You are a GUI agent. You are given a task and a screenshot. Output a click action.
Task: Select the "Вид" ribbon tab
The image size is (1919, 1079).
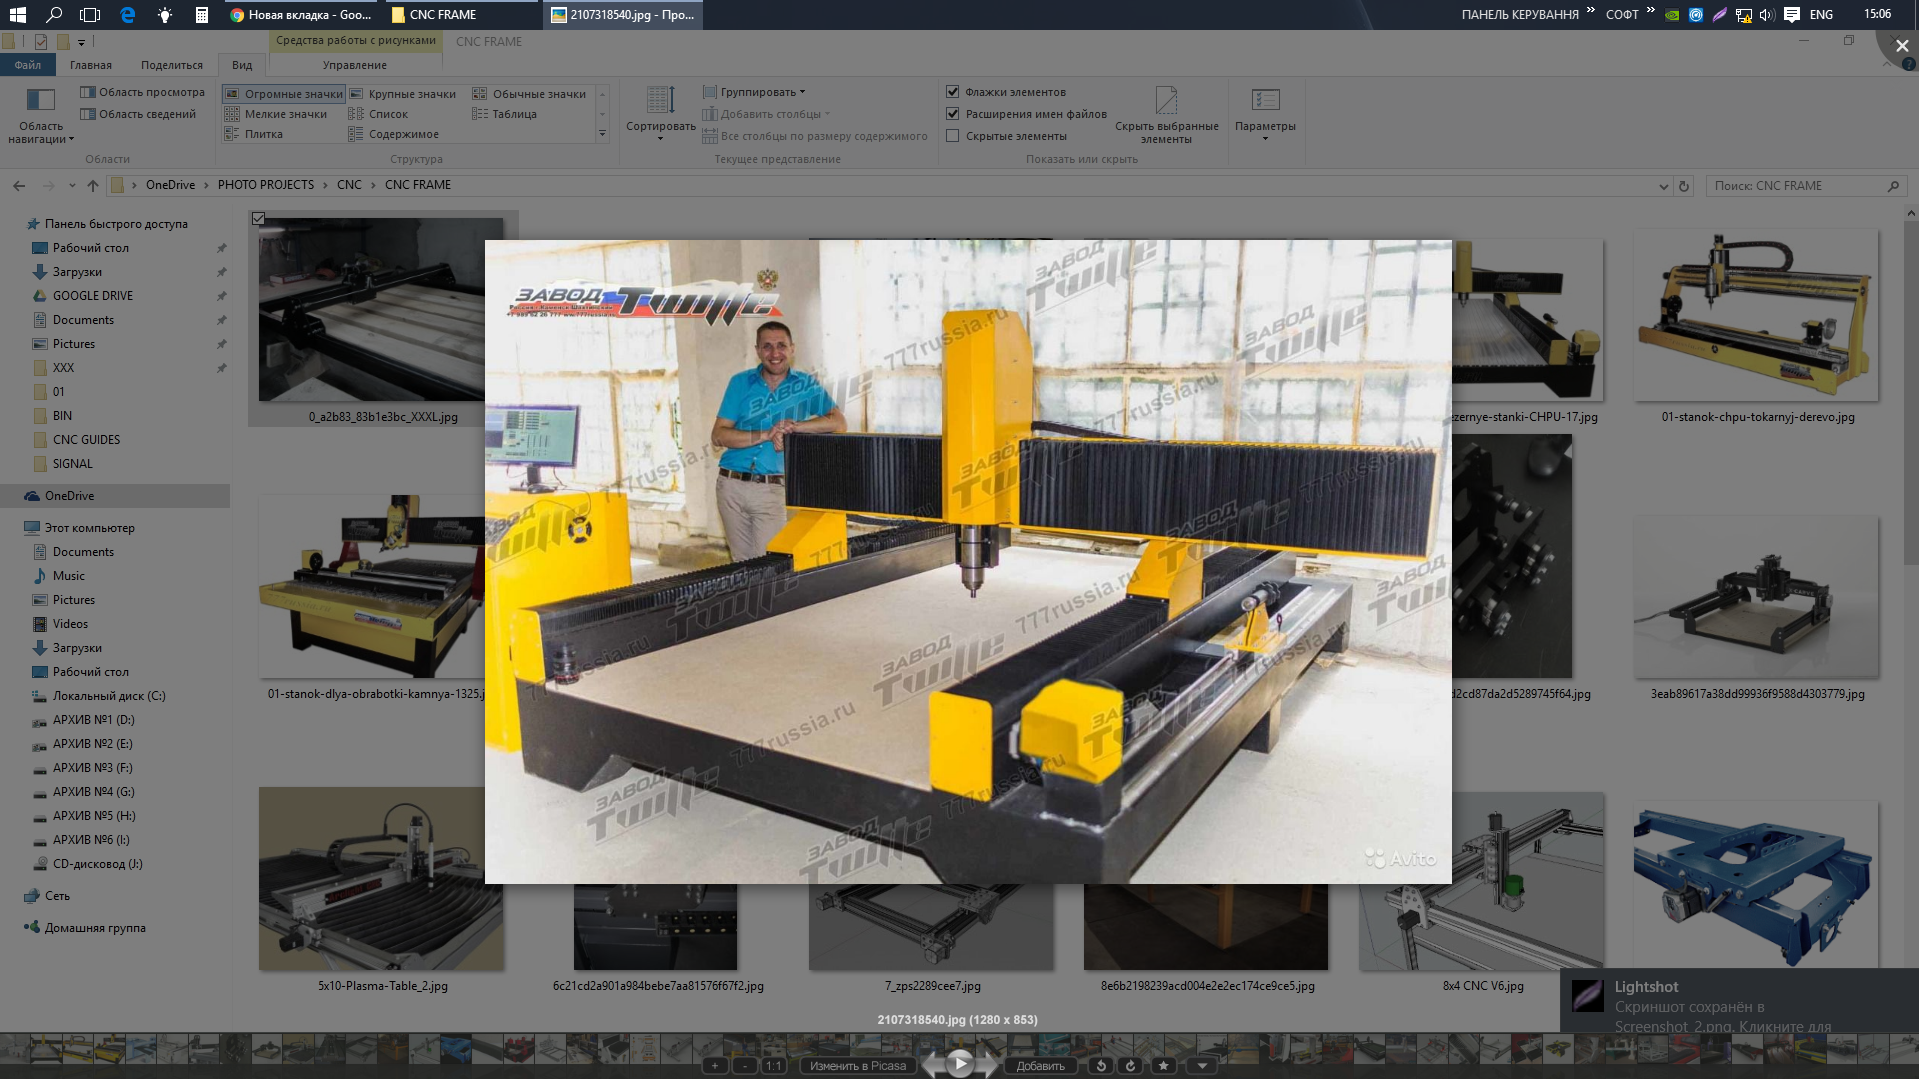point(242,65)
